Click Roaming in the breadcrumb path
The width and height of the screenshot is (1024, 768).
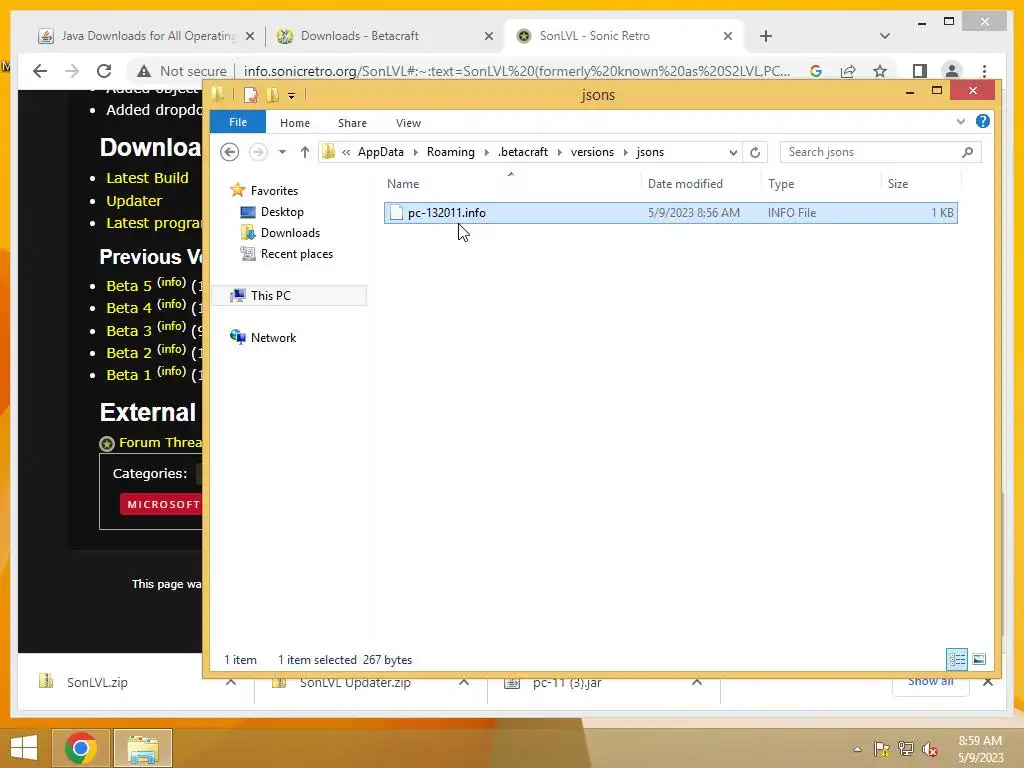point(451,152)
